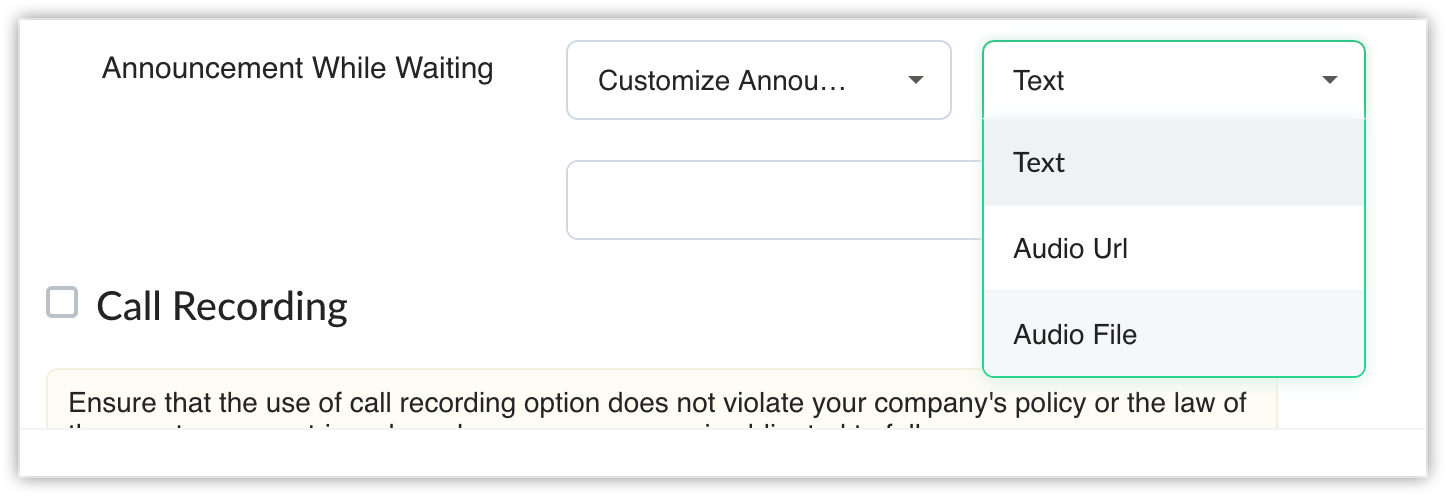
Task: Keep the announcement type as Text in the list
Action: point(1039,162)
